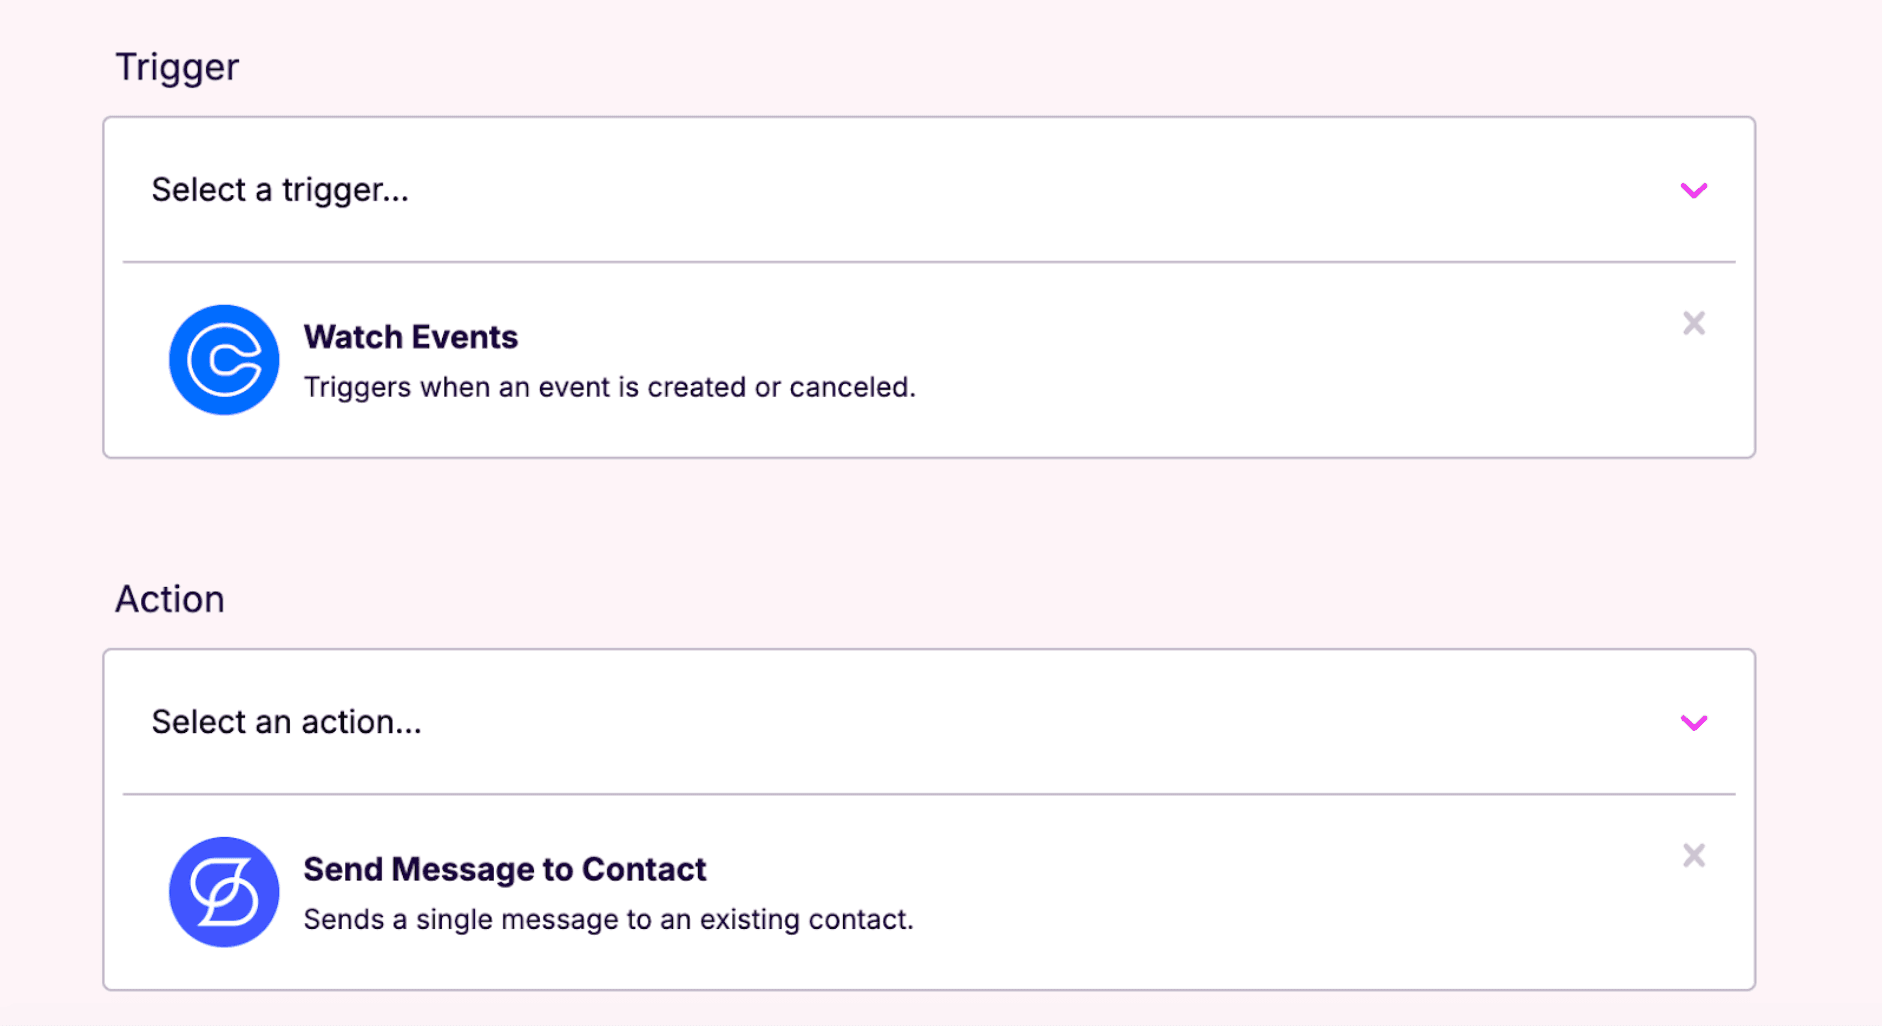Click the "Triggers when an event is created" description
The width and height of the screenshot is (1882, 1026).
tap(609, 387)
